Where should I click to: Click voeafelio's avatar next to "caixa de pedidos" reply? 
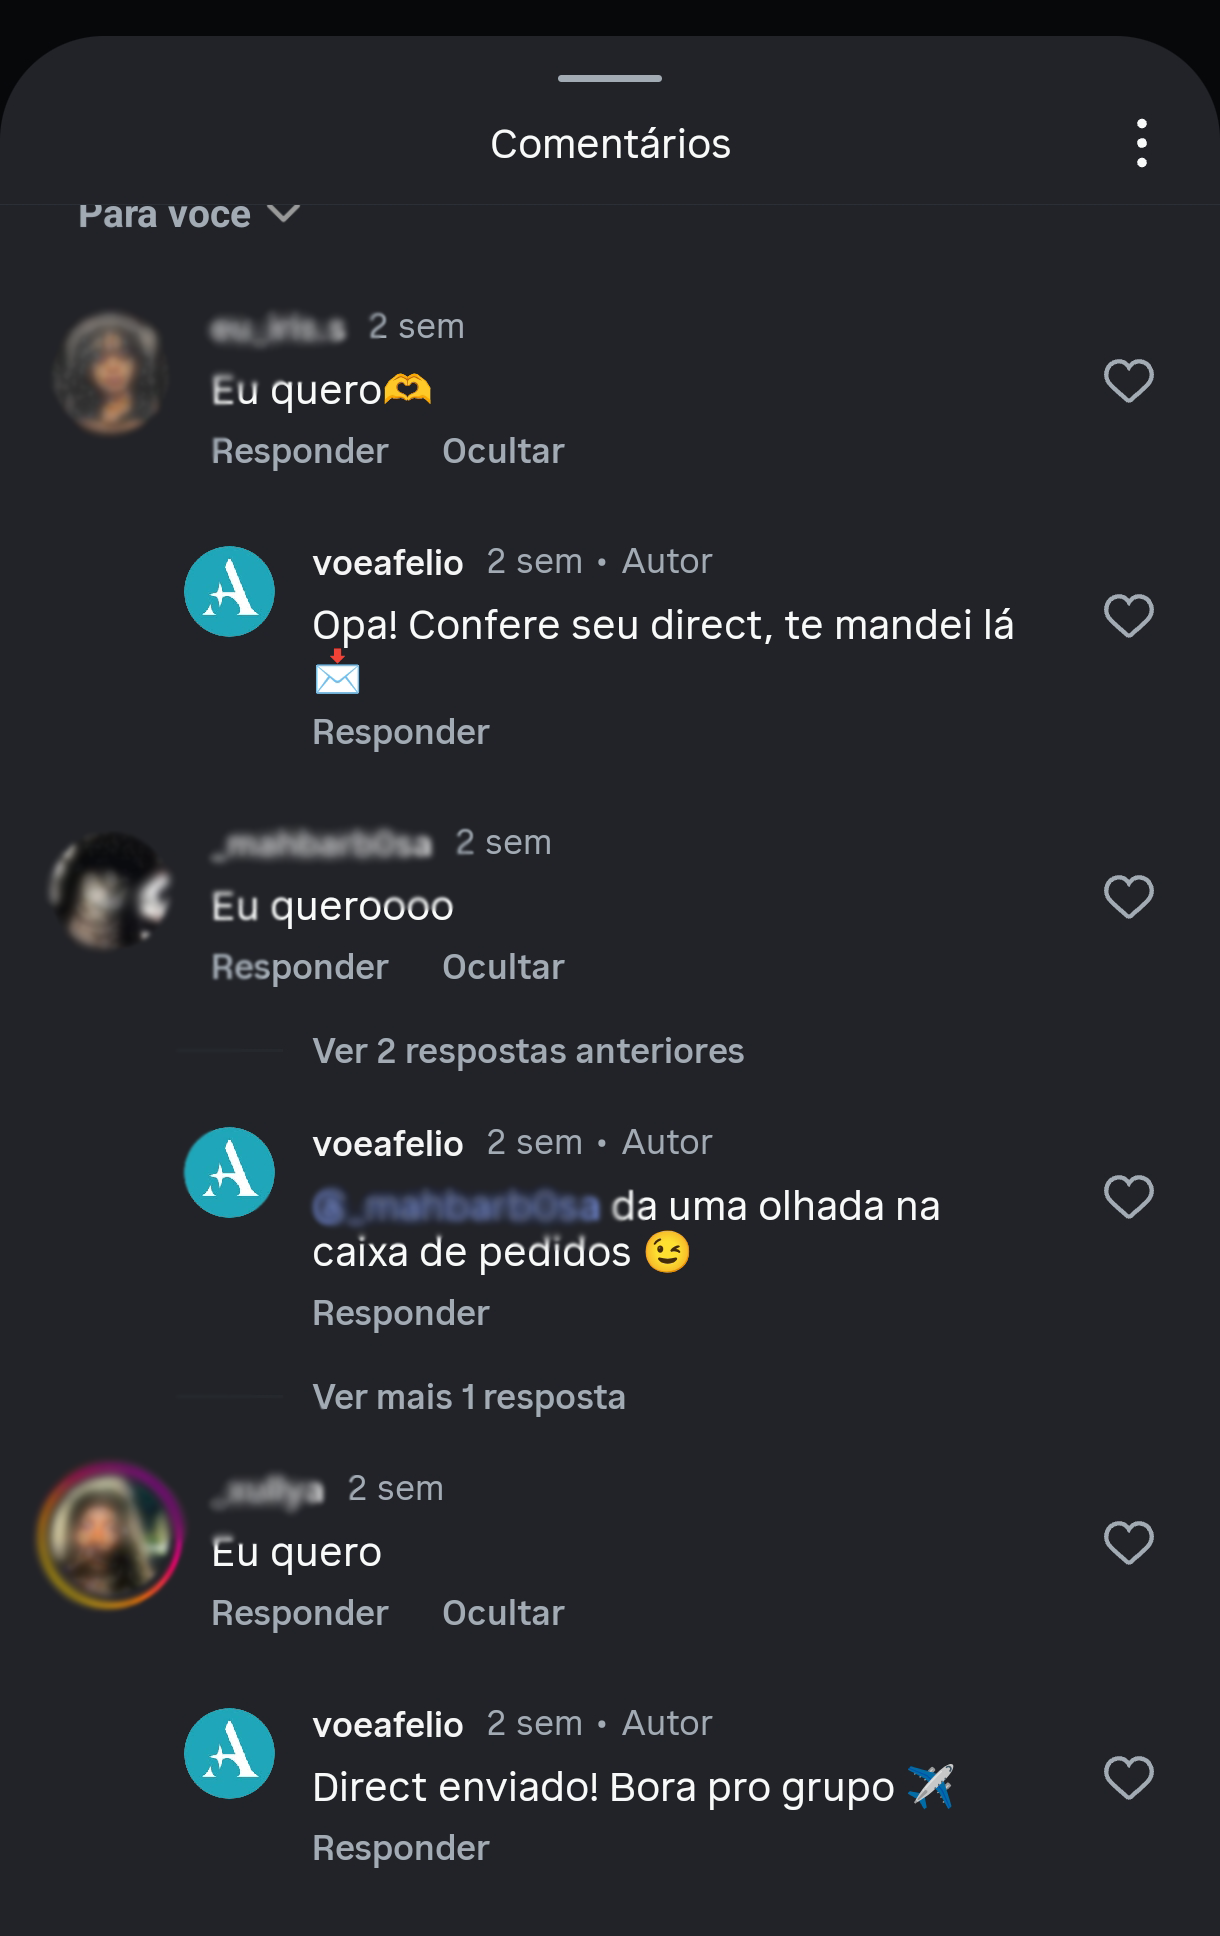(x=228, y=1172)
